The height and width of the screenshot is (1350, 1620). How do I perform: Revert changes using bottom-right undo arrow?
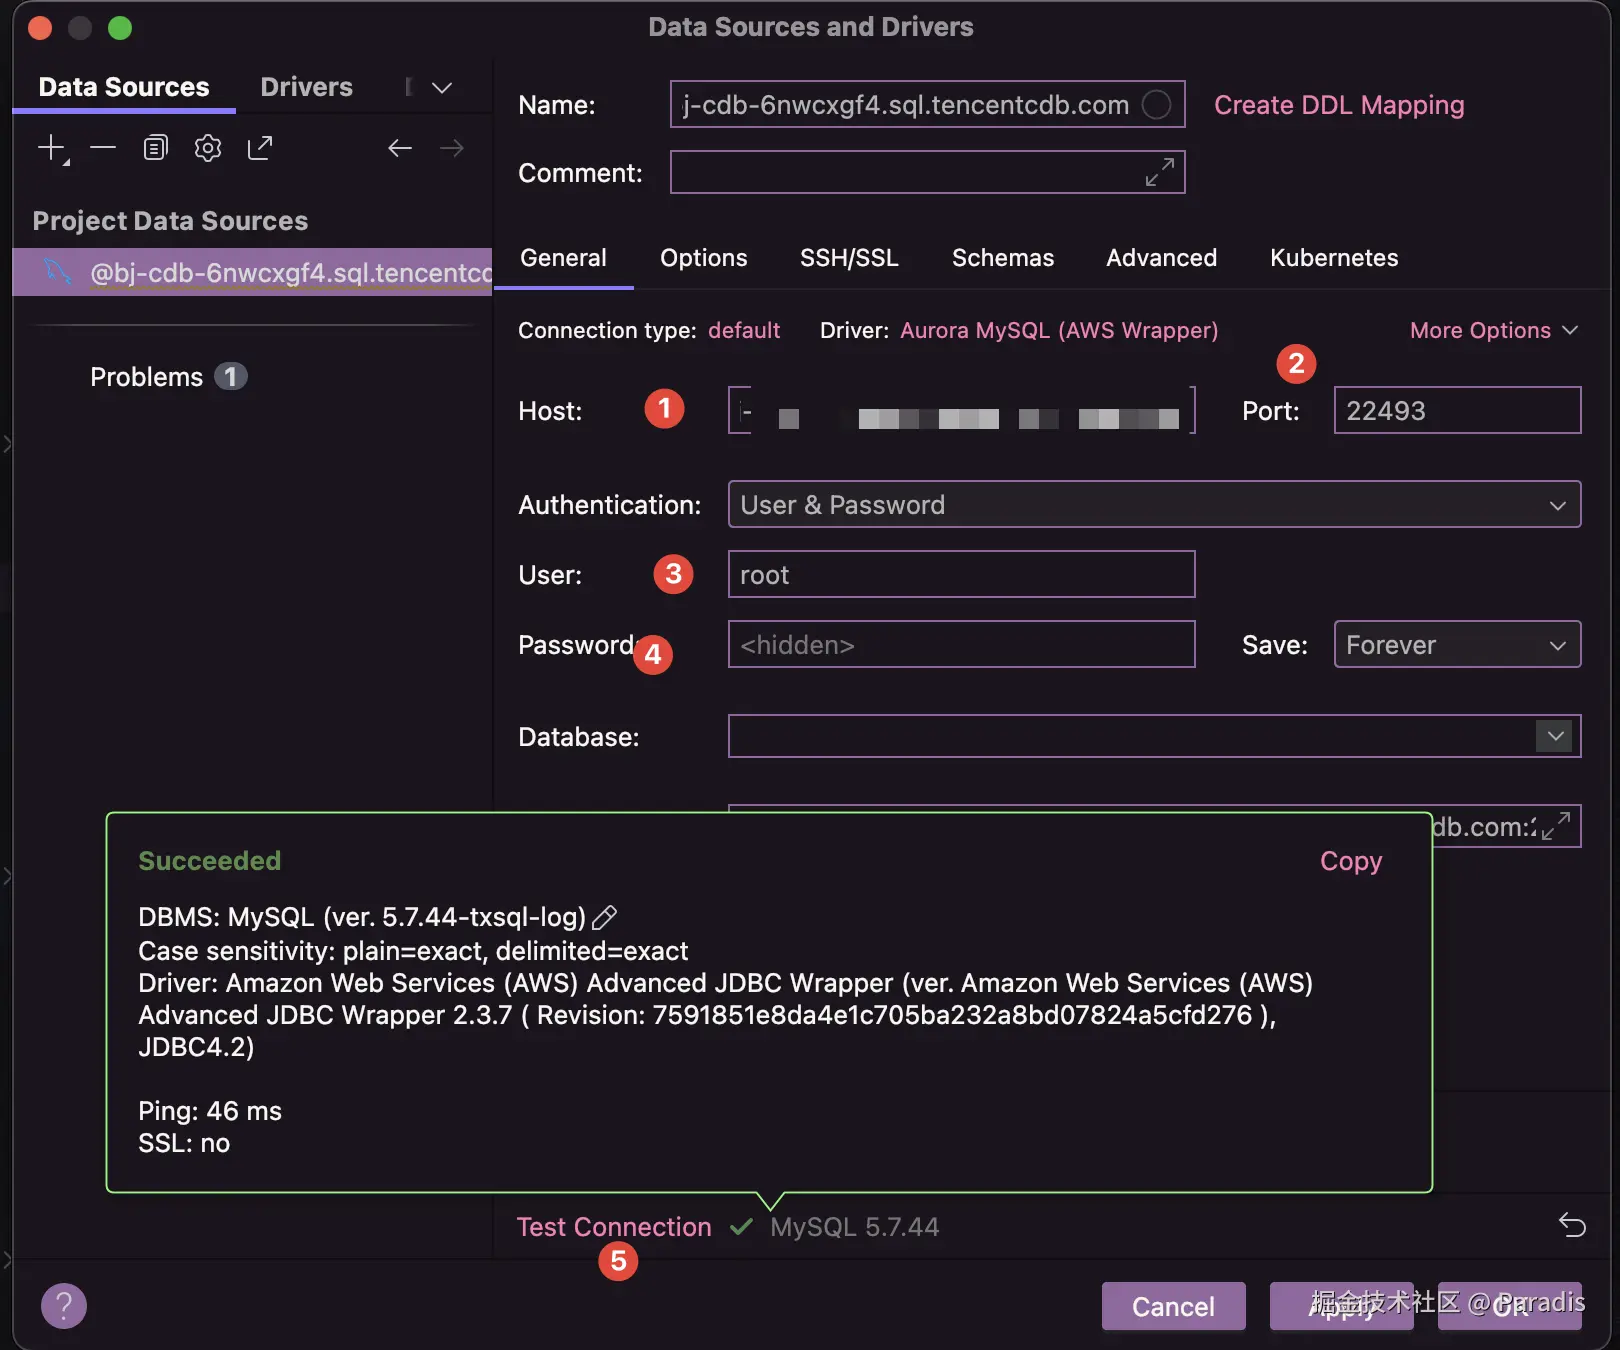pyautogui.click(x=1570, y=1224)
